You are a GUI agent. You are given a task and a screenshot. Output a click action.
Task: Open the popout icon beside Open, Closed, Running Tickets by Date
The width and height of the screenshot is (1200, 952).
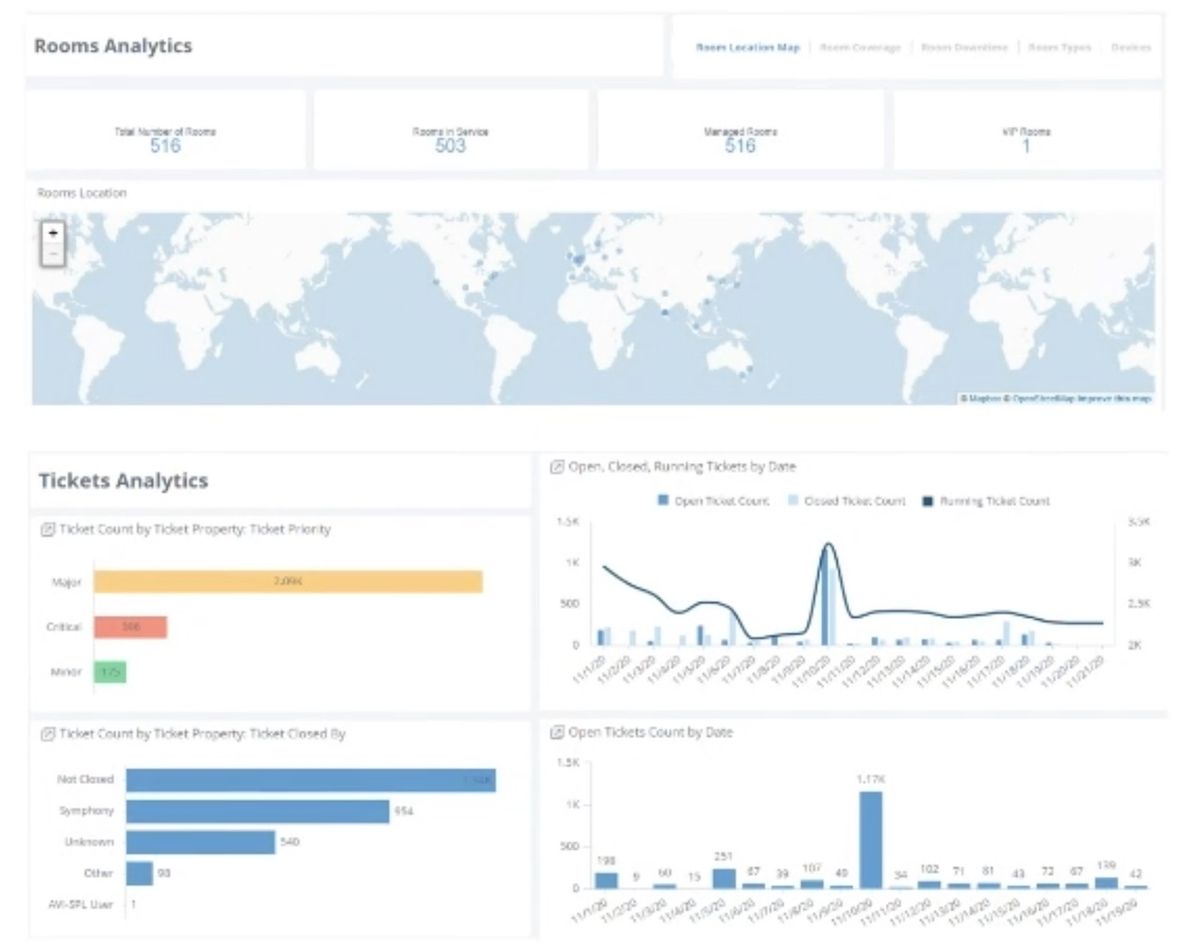coord(557,465)
